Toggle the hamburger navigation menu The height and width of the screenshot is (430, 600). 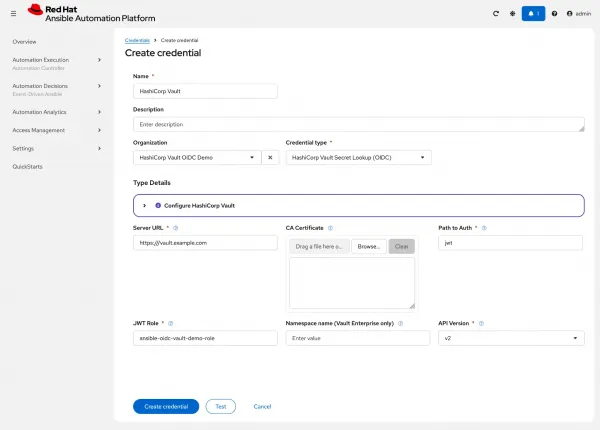(13, 14)
